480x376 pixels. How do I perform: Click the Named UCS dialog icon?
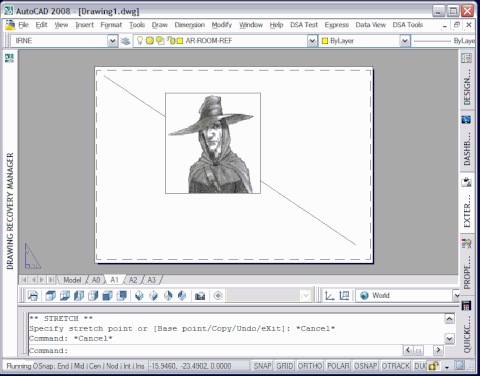(344, 296)
